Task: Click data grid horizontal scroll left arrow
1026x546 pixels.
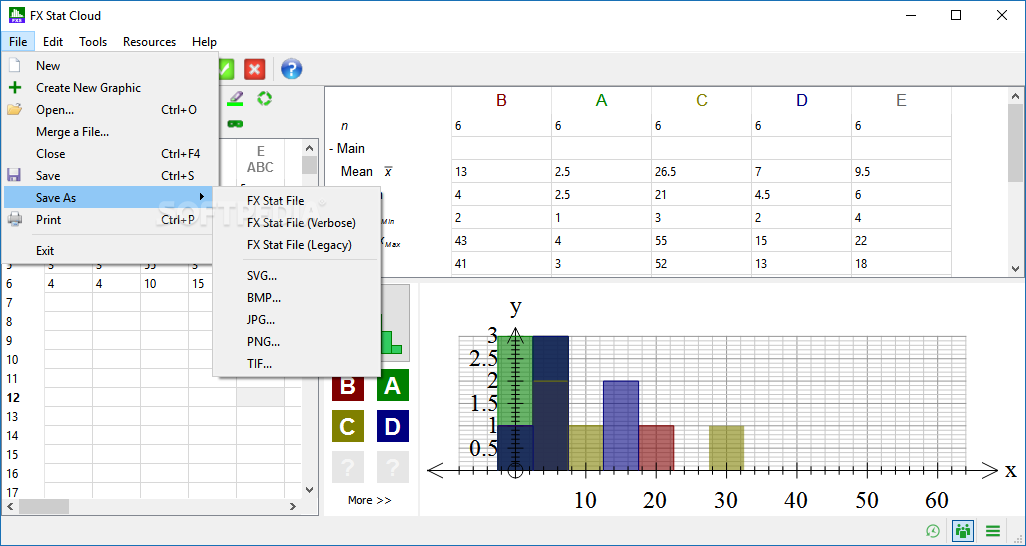Action: pyautogui.click(x=10, y=506)
